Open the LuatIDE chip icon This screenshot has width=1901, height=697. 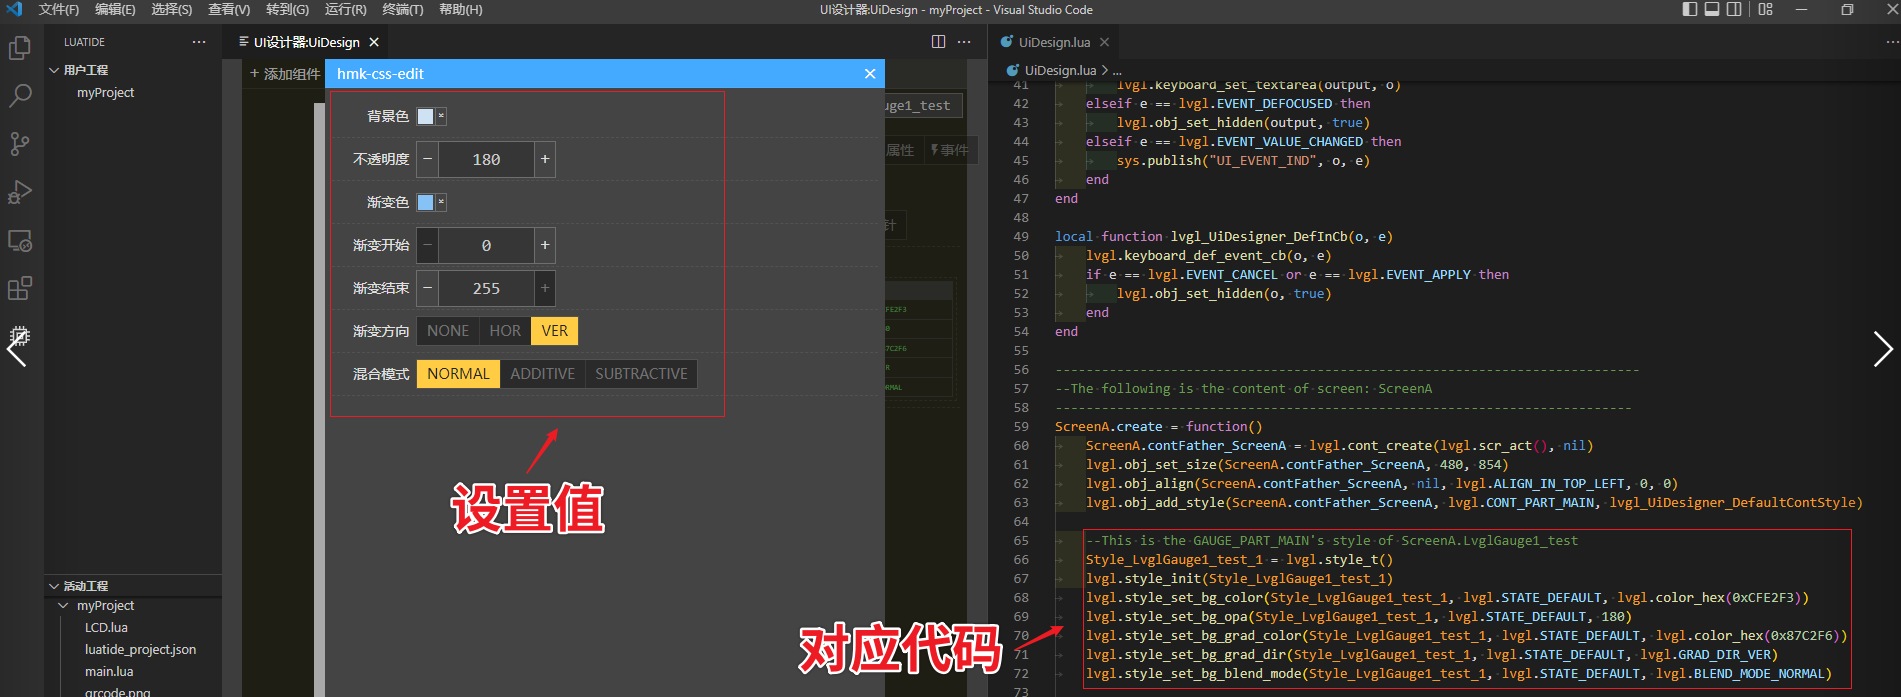(20, 337)
